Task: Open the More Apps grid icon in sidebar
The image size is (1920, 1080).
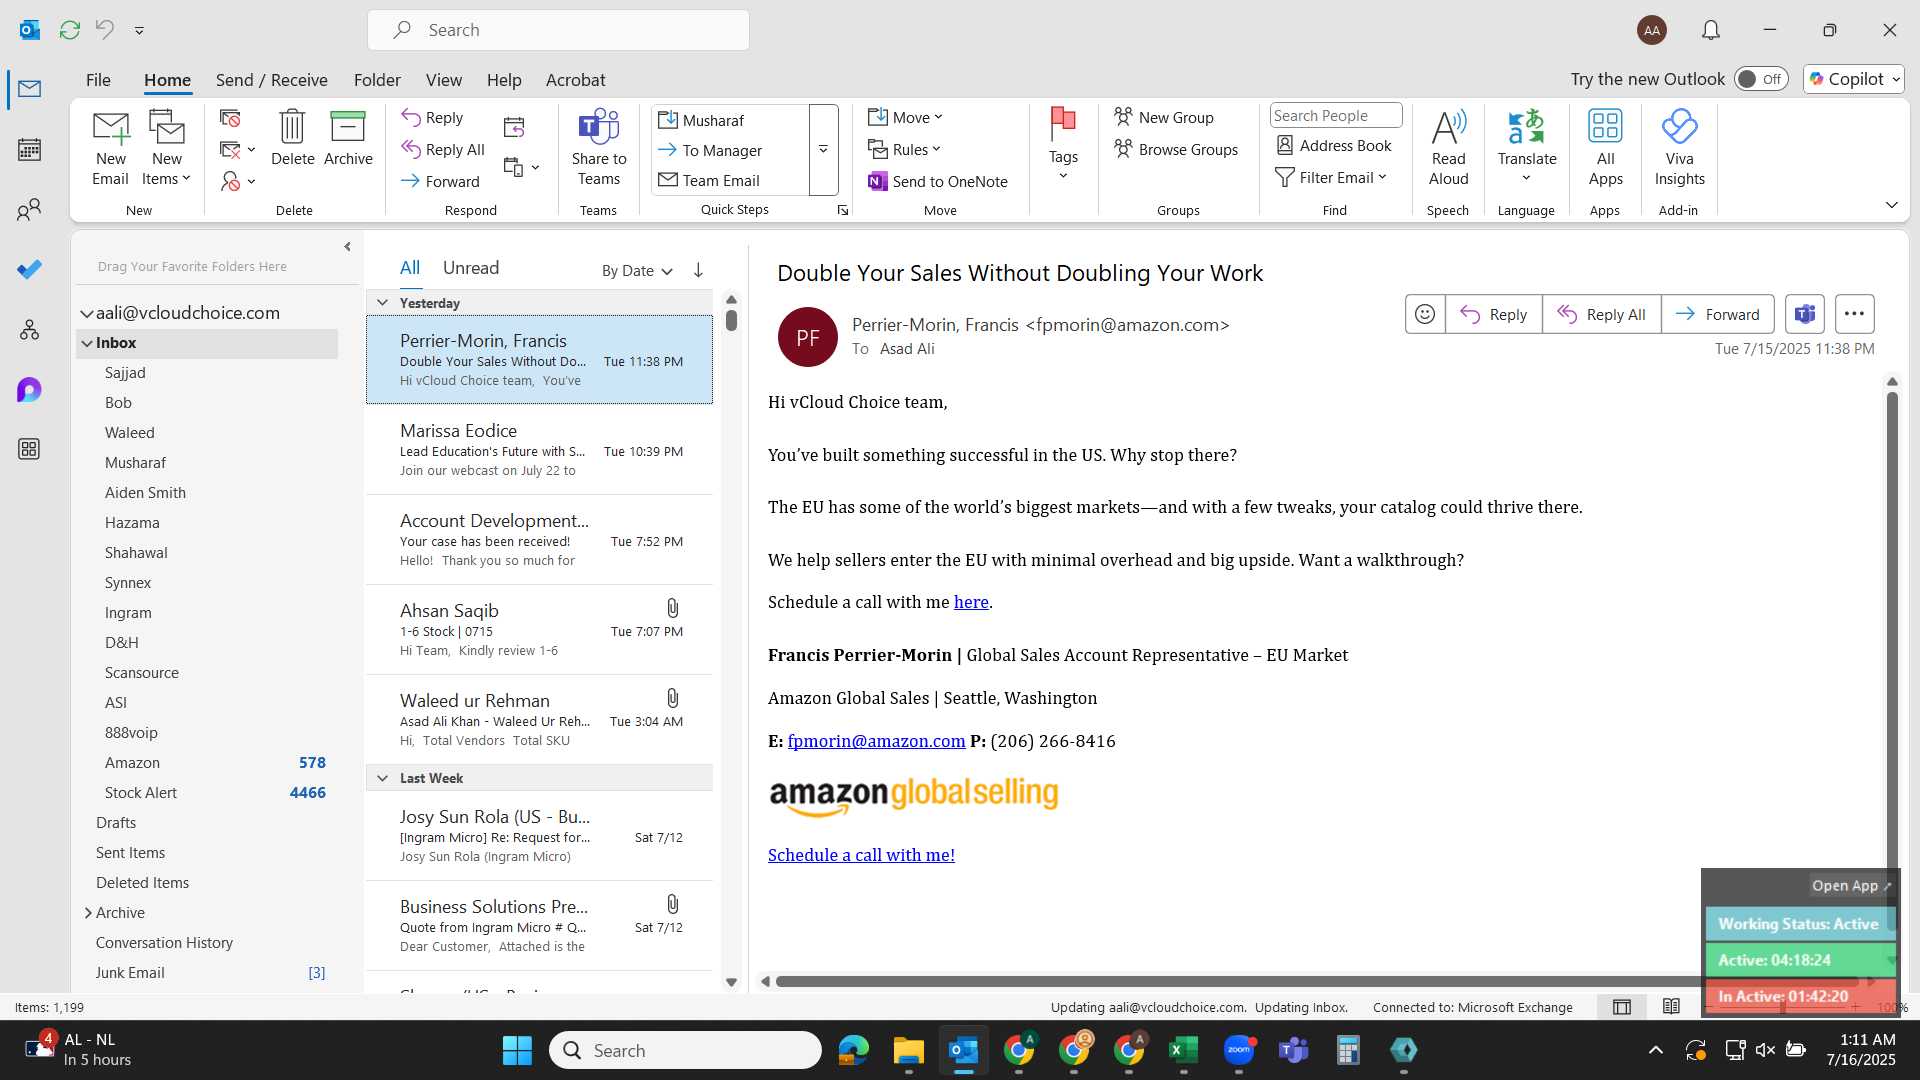Action: point(29,449)
